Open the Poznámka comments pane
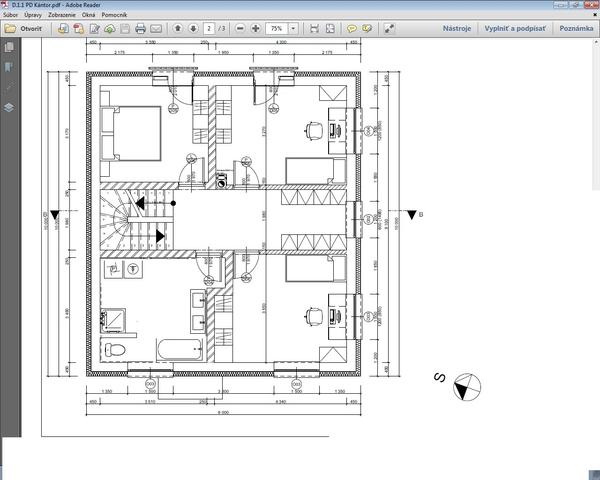This screenshot has width=600, height=480. click(x=576, y=29)
